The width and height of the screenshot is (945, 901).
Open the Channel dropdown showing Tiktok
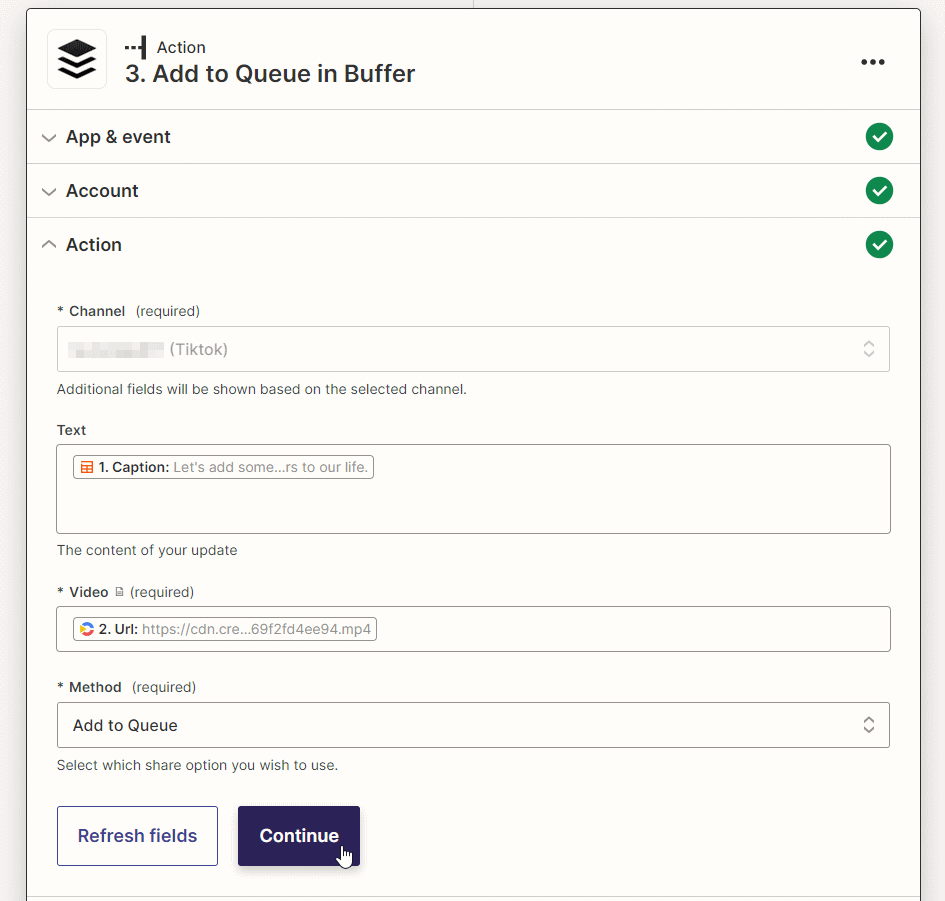coord(472,349)
